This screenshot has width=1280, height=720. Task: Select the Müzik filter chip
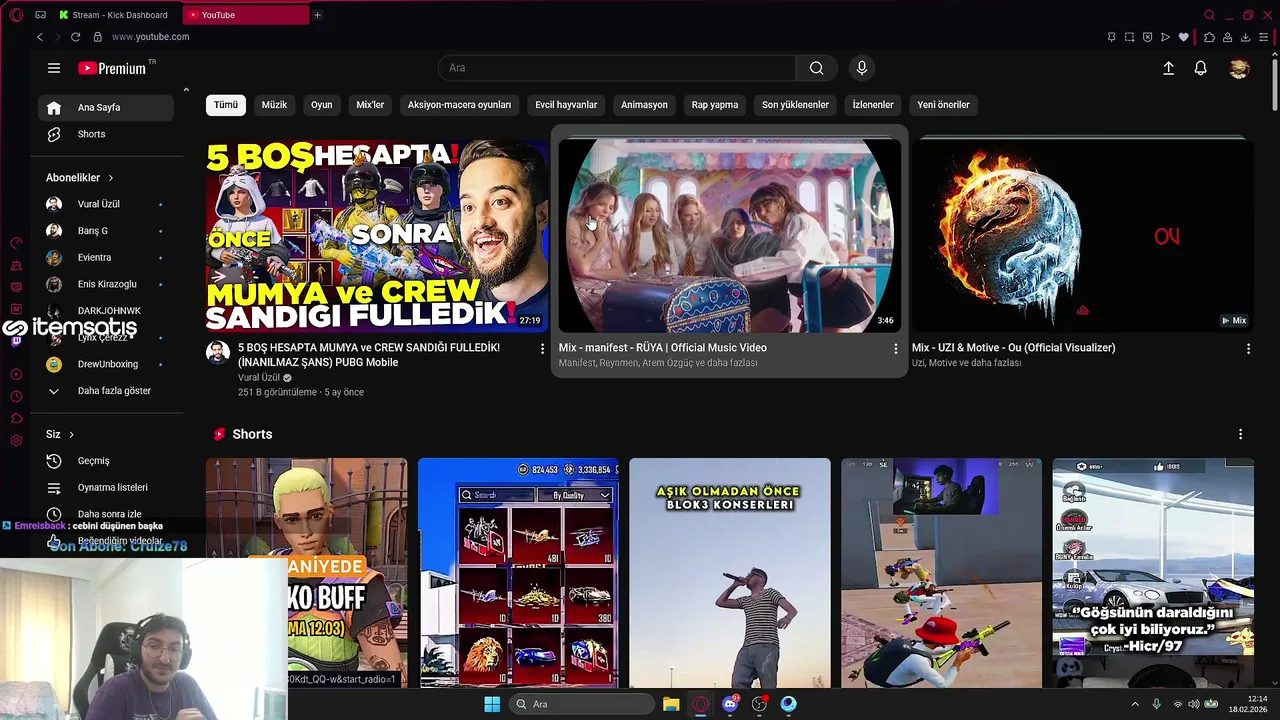point(274,105)
